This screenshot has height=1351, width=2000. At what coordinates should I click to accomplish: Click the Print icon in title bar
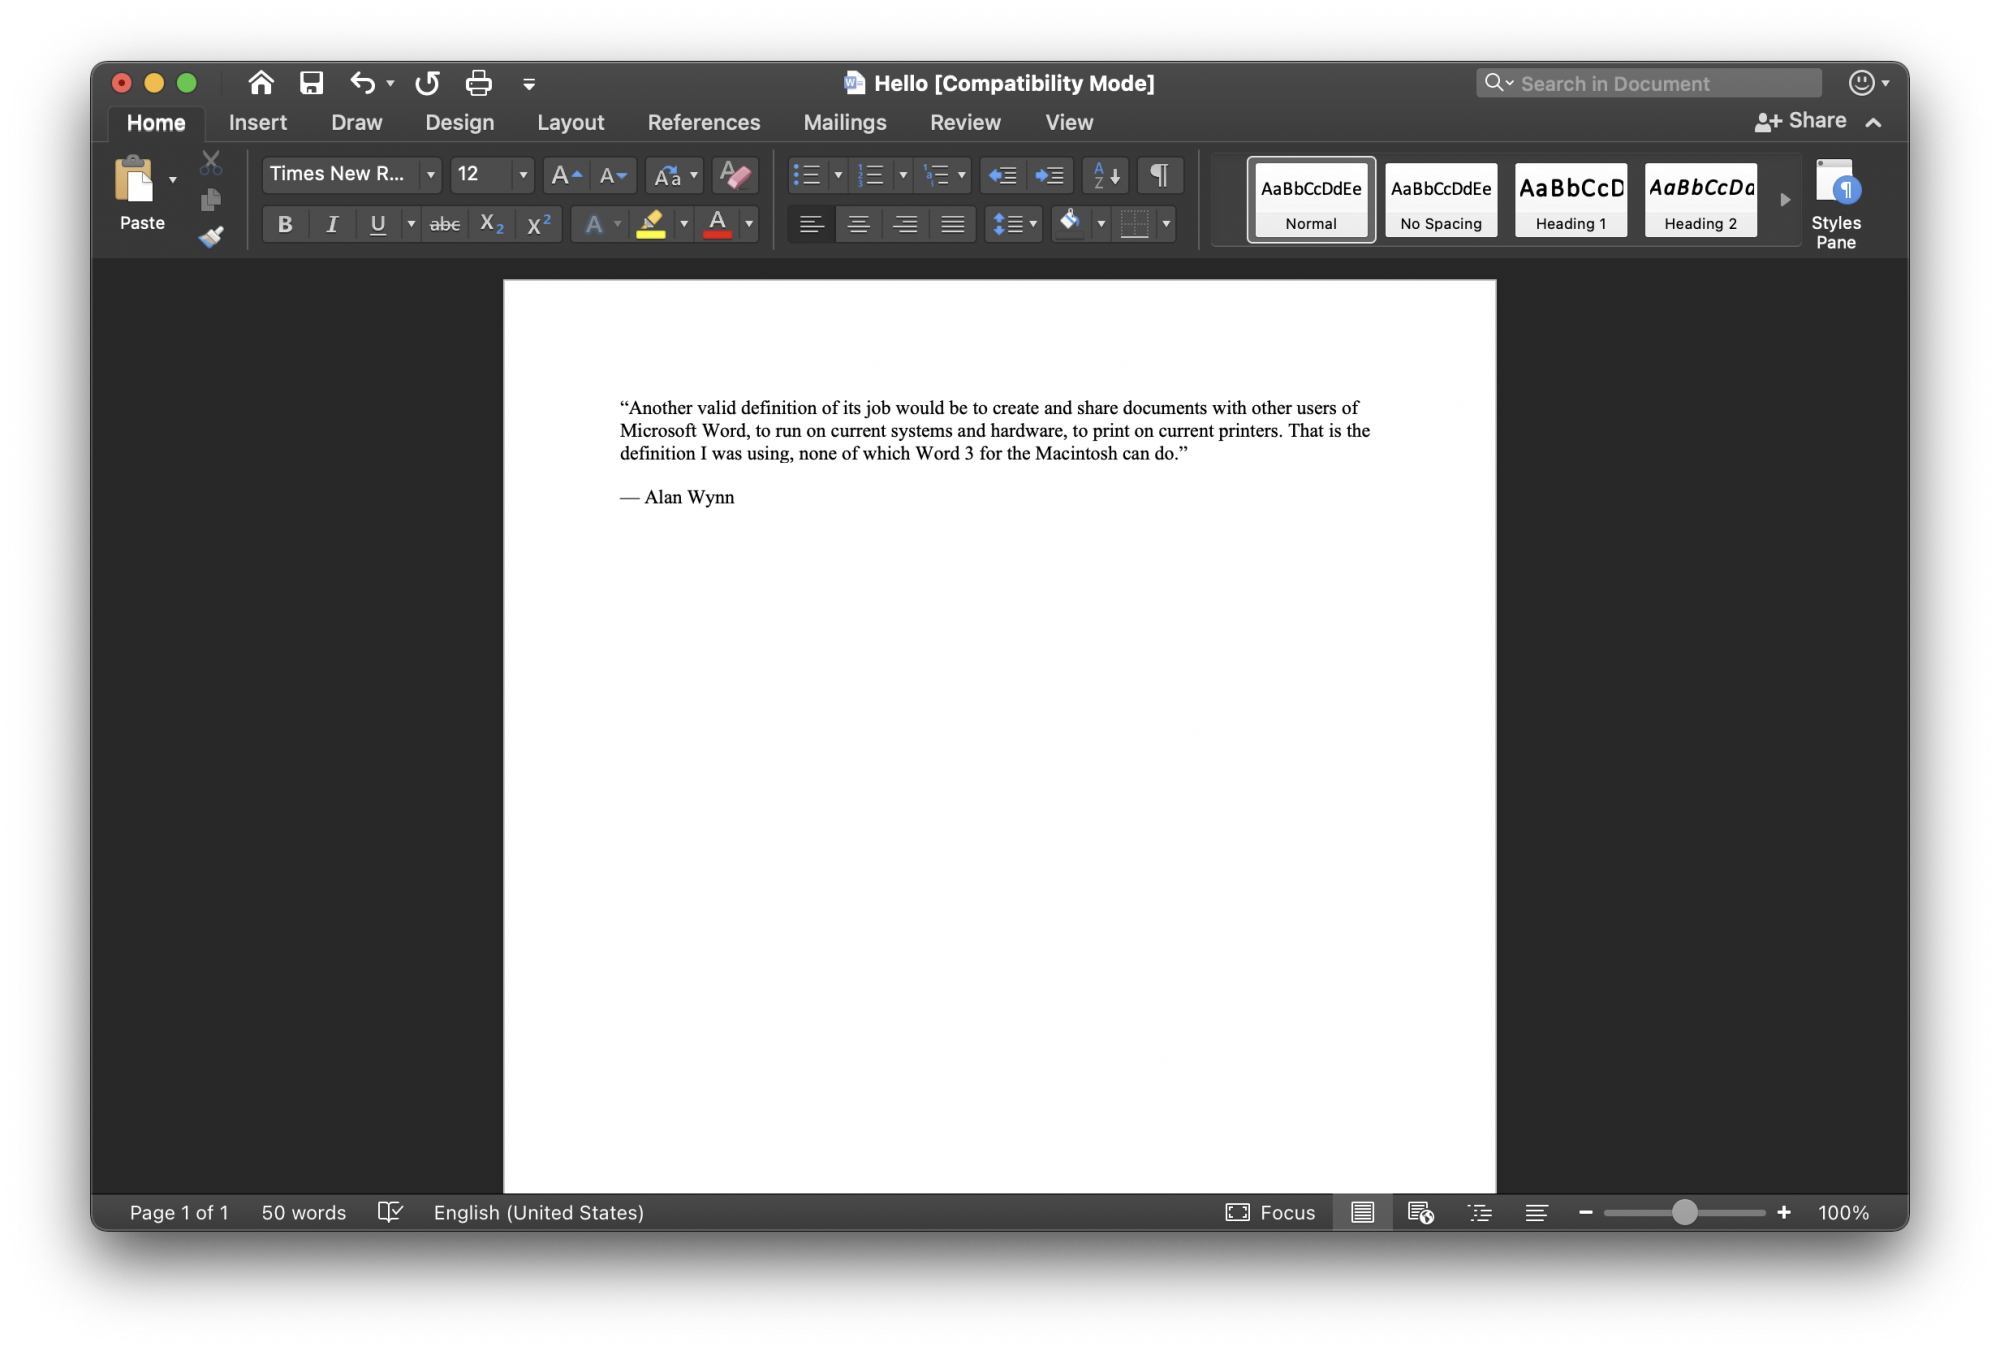(478, 83)
